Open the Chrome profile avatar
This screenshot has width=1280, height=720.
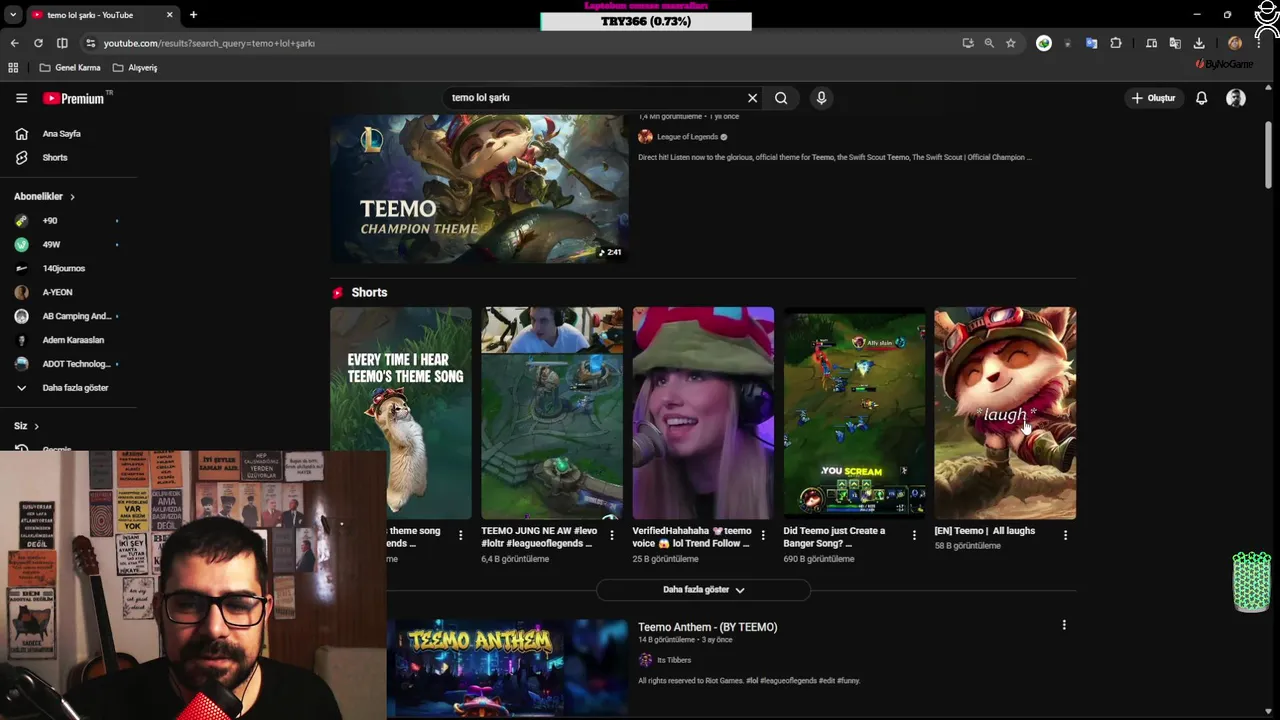click(x=1235, y=43)
